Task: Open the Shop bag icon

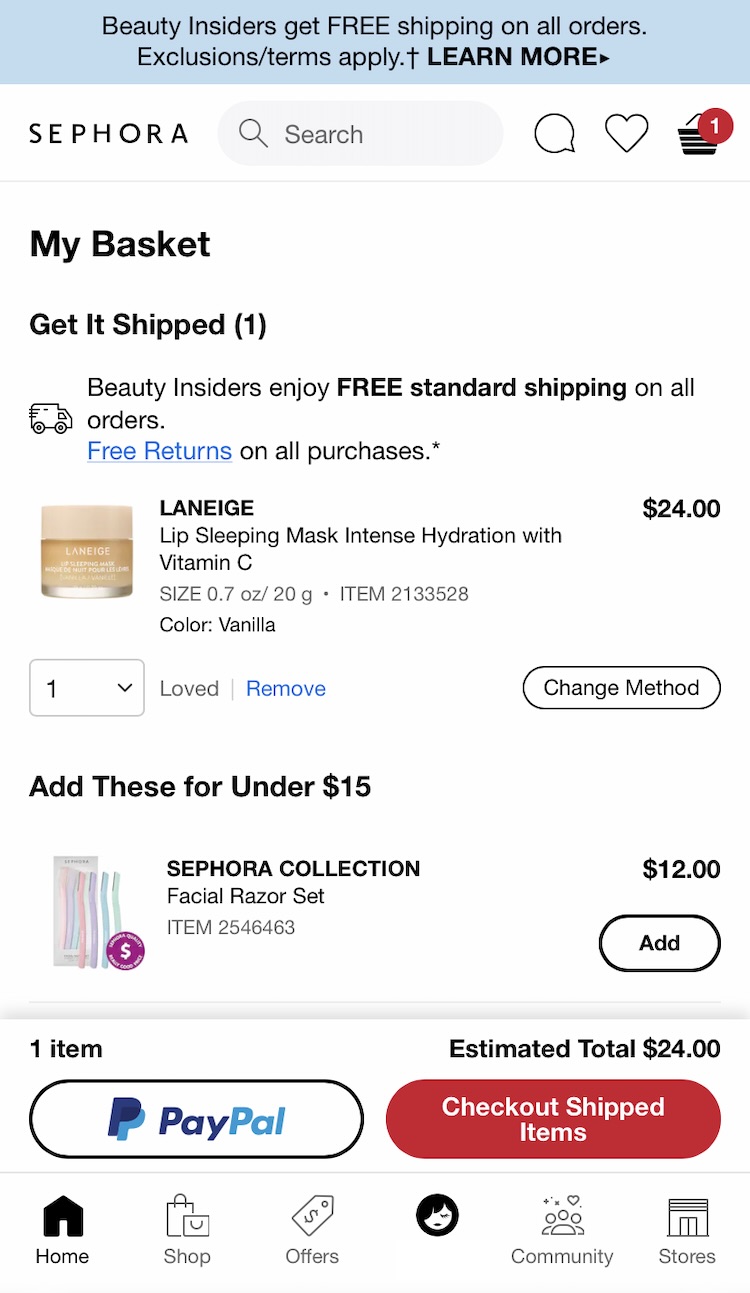Action: tap(187, 1230)
